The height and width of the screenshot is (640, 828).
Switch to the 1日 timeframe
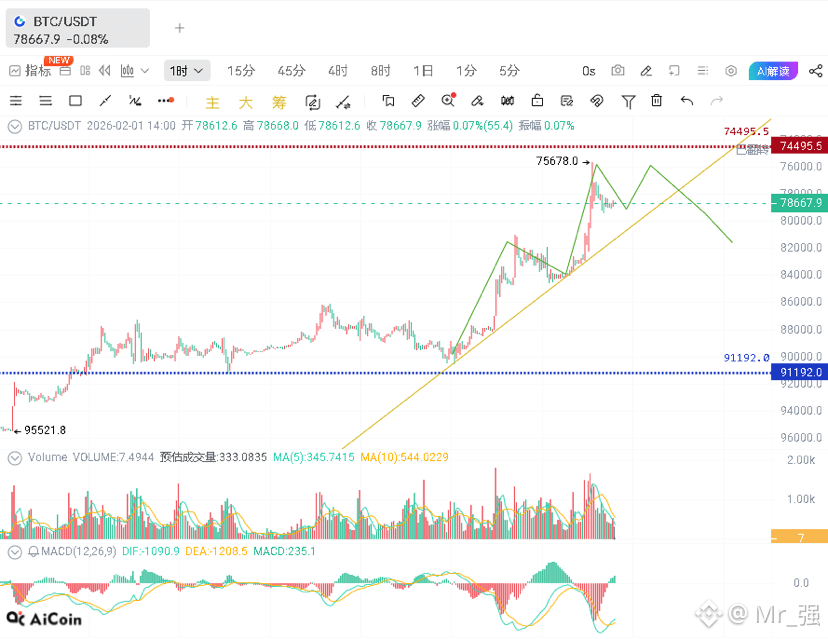point(423,71)
